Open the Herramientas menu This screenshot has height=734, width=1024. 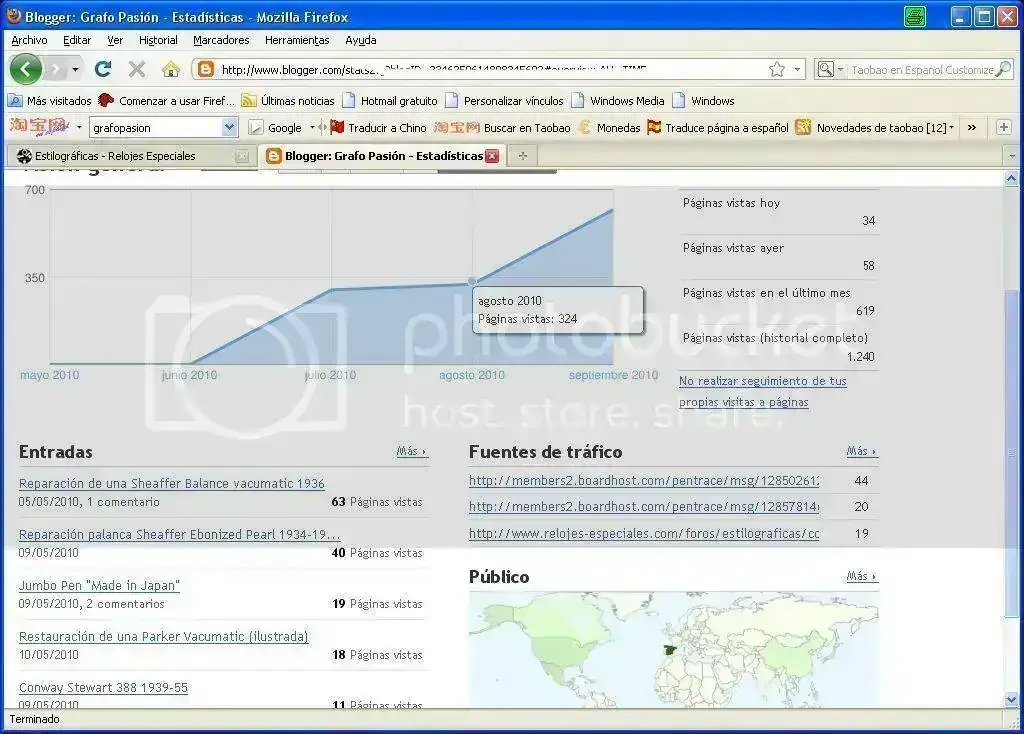coord(297,40)
